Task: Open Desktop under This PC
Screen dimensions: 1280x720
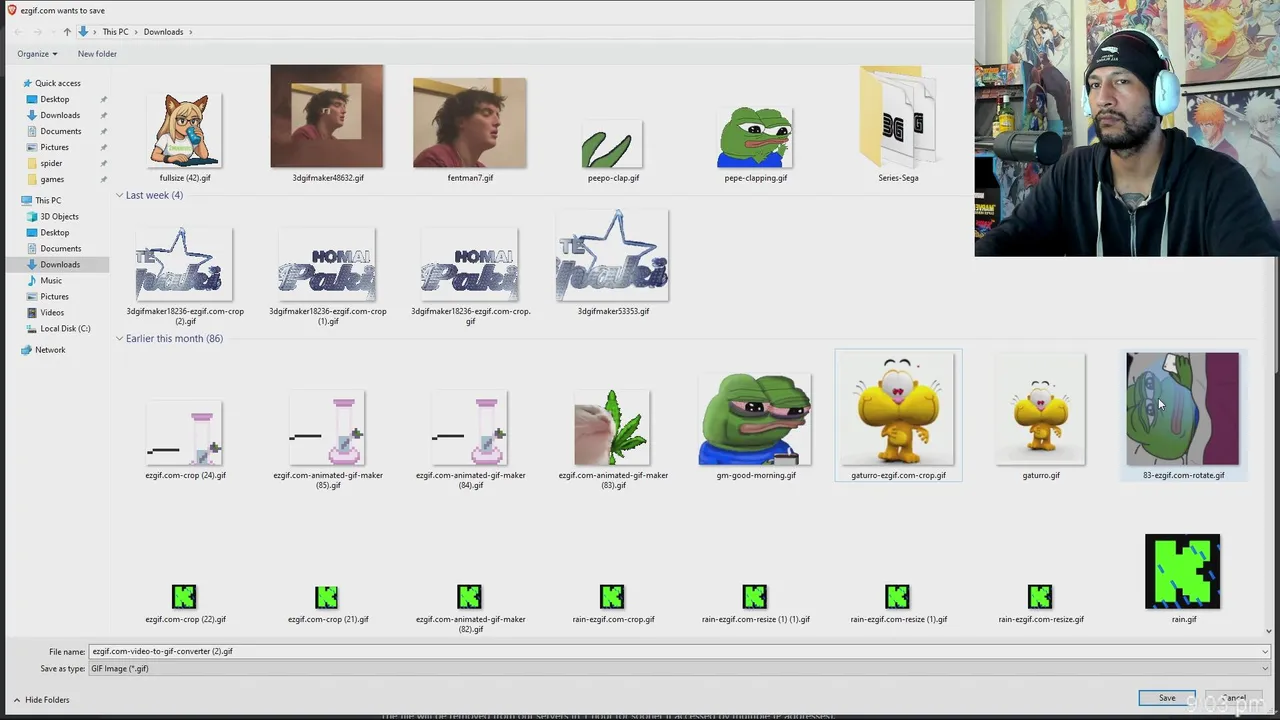Action: (x=54, y=232)
